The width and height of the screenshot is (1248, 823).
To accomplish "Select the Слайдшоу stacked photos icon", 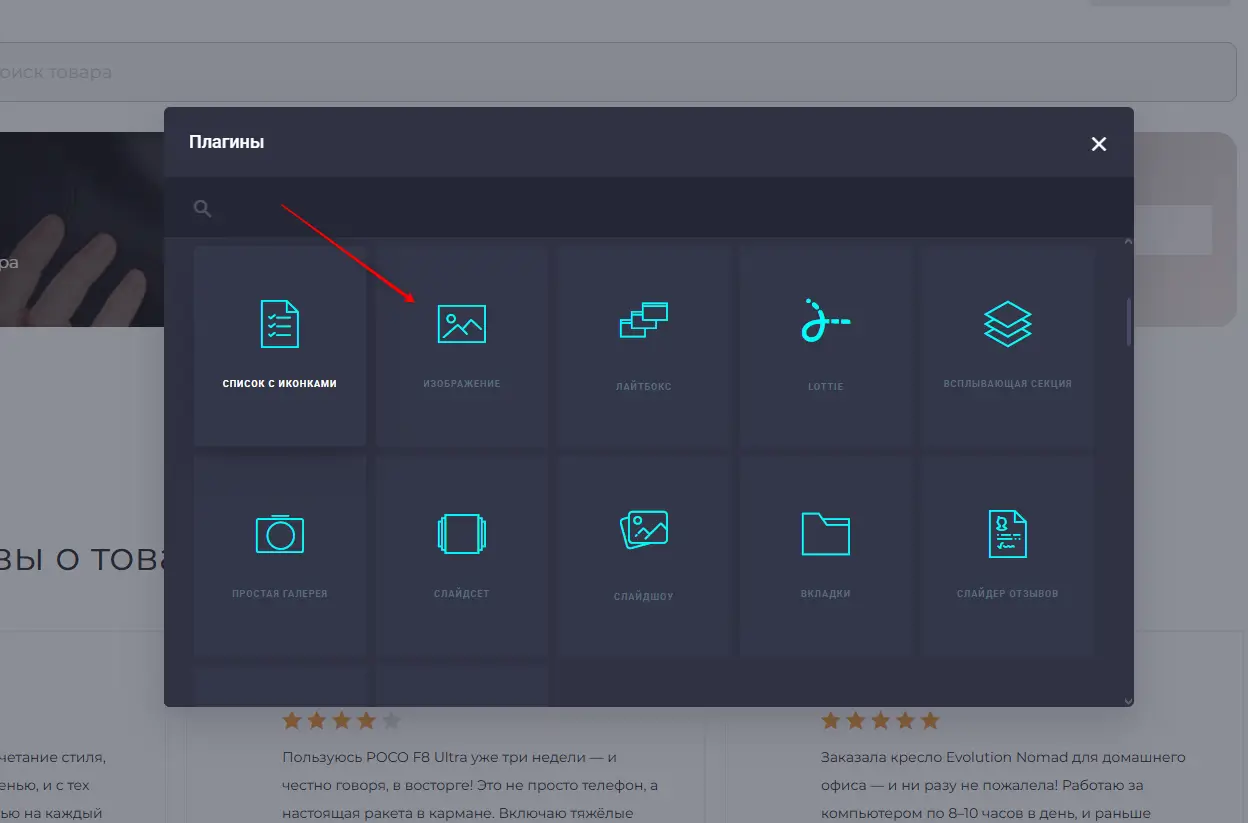I will pyautogui.click(x=643, y=530).
